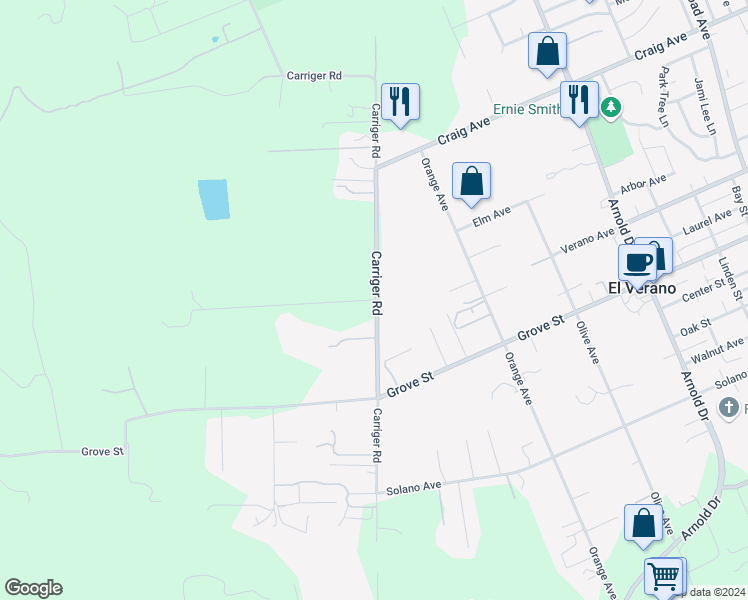Click the shopping bag marker behind the coffee cup

(x=663, y=256)
